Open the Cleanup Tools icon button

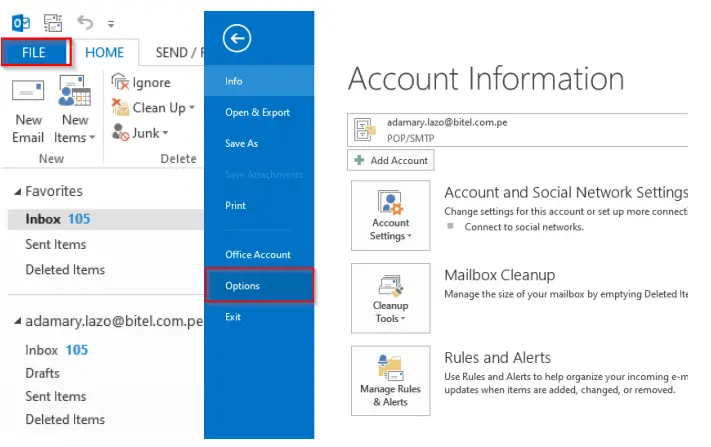click(391, 298)
